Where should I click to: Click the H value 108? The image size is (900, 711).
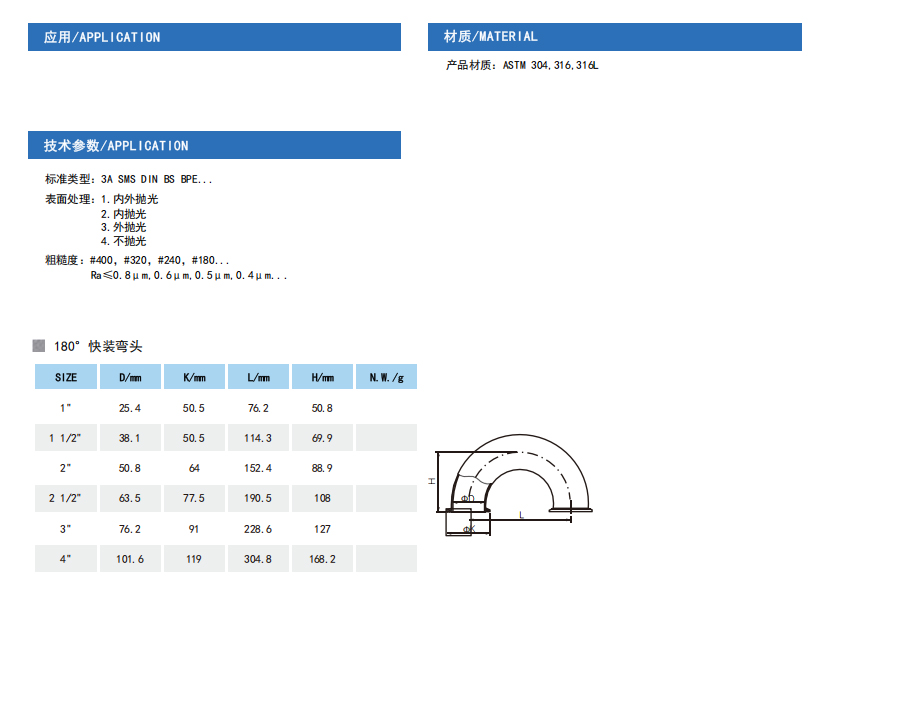tap(322, 498)
